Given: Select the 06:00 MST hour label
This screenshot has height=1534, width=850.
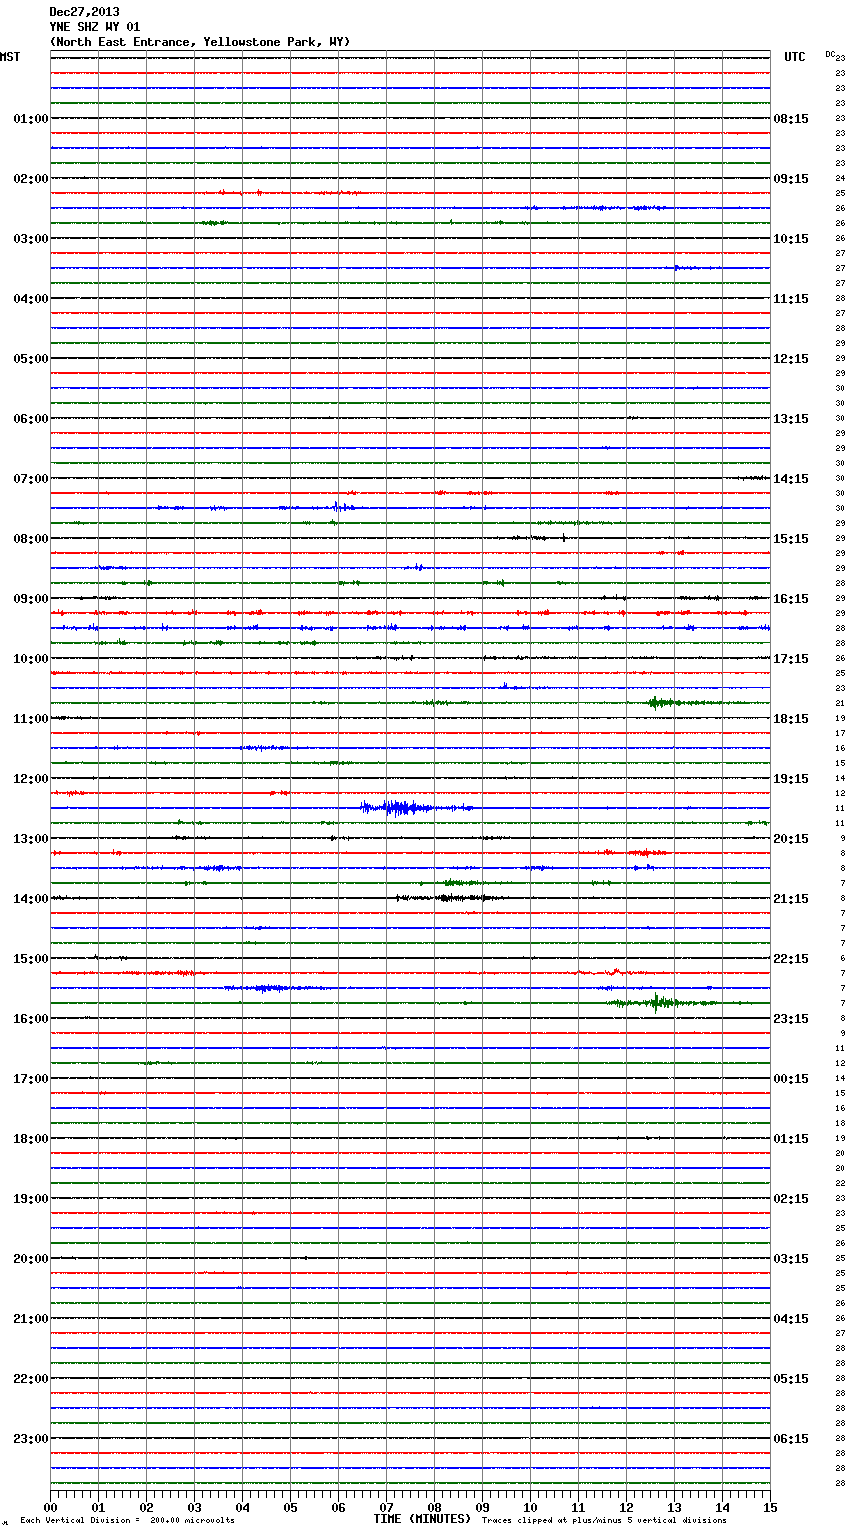Looking at the screenshot, I should coord(31,419).
